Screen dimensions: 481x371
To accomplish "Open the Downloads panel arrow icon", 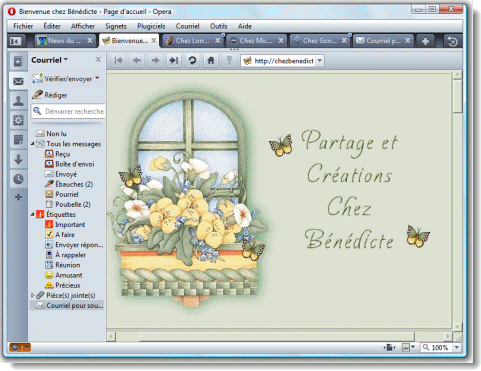I will click(18, 160).
